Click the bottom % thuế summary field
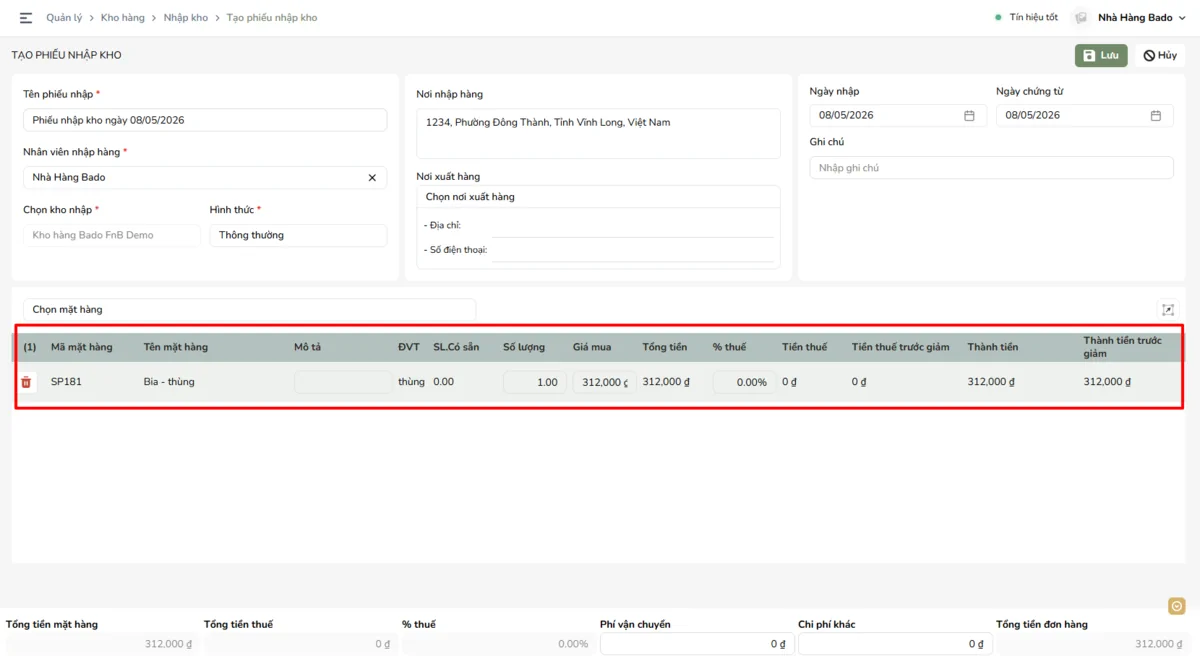 pos(498,644)
